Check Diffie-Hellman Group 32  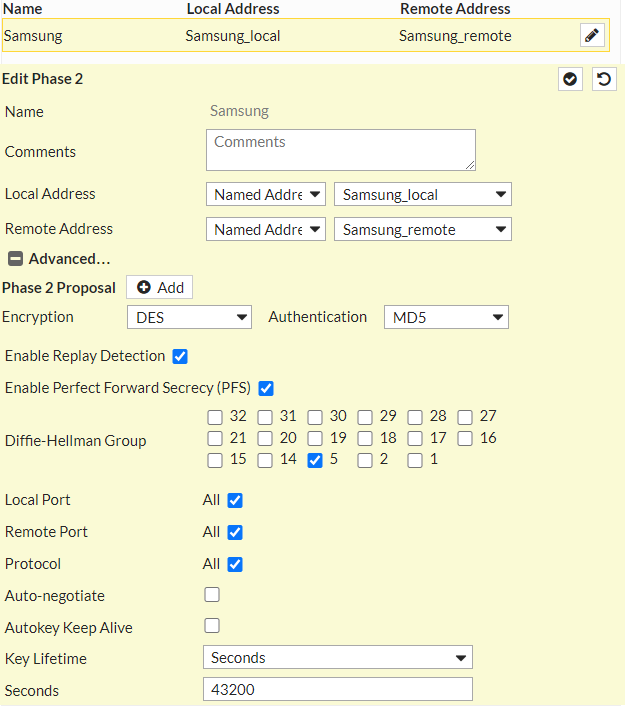pos(215,417)
